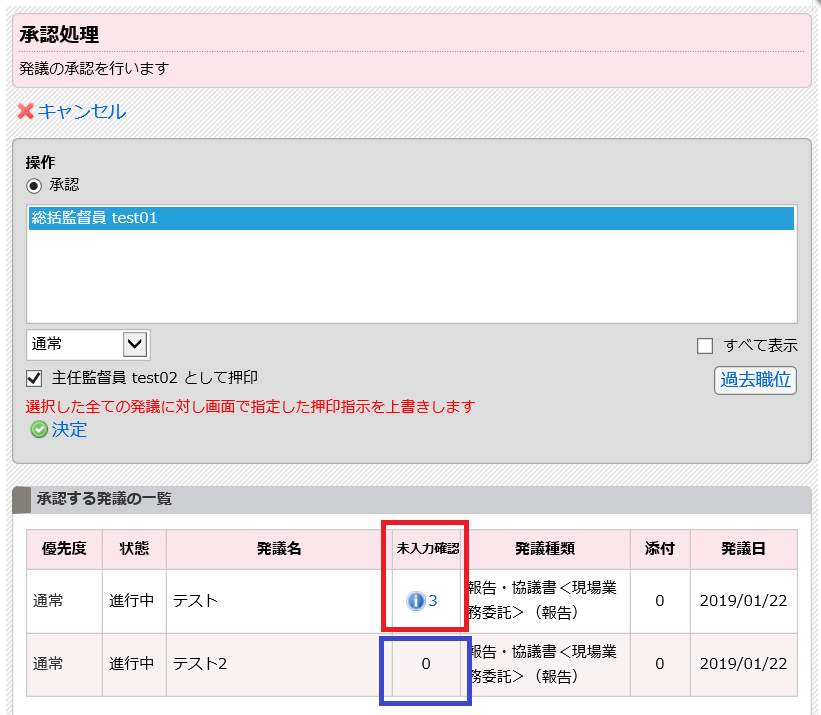Select 総括監督員 test01 in the list
The height and width of the screenshot is (715, 821).
[95, 218]
